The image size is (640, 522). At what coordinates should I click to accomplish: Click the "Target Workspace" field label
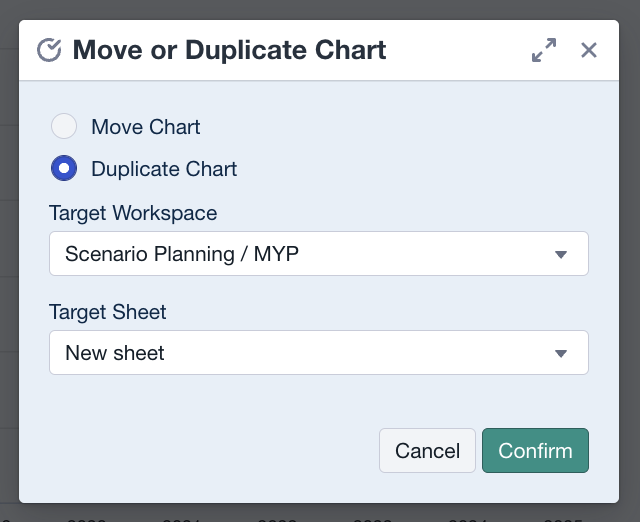pos(133,213)
